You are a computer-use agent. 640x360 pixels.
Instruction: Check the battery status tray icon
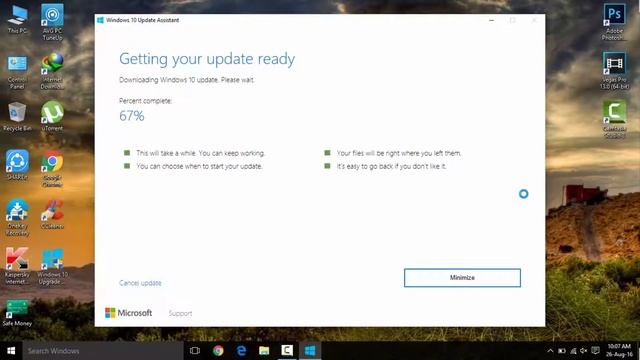click(562, 351)
